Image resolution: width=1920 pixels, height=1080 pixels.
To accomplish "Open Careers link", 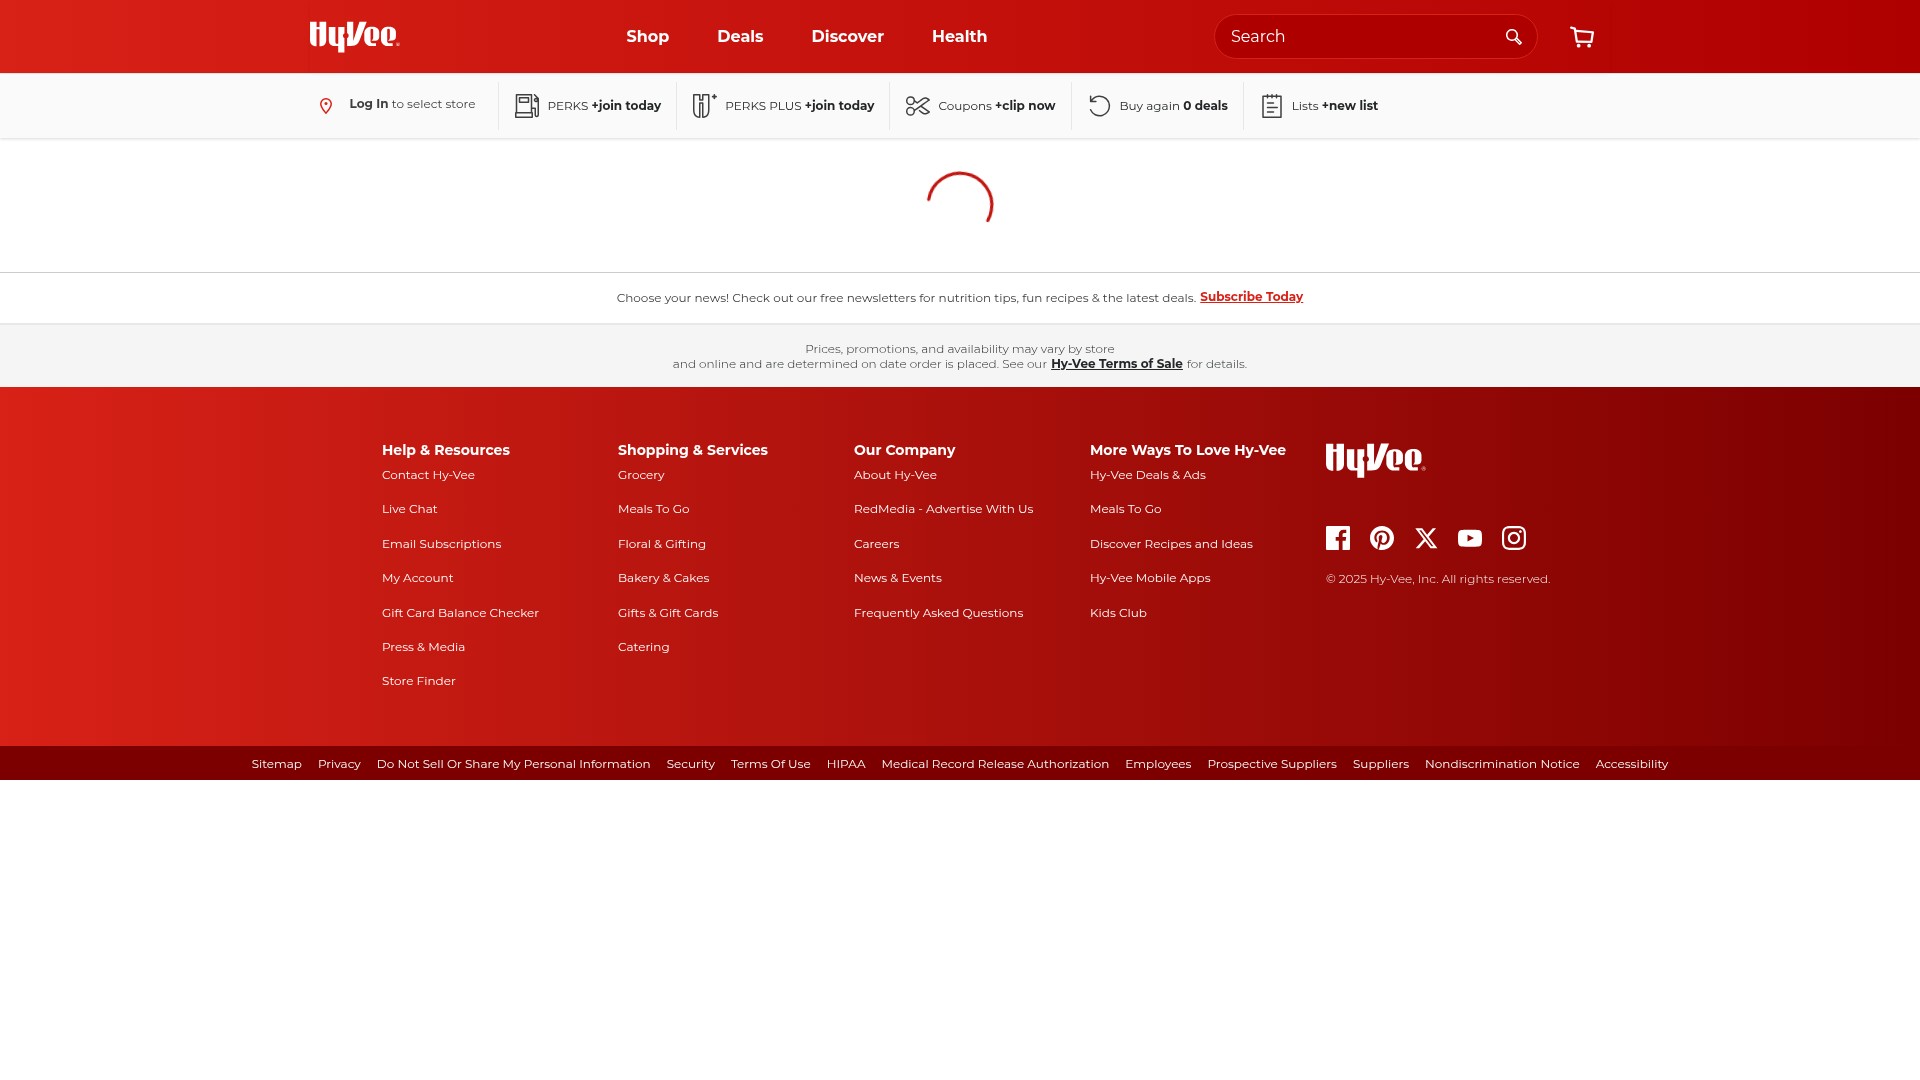I will pos(876,544).
